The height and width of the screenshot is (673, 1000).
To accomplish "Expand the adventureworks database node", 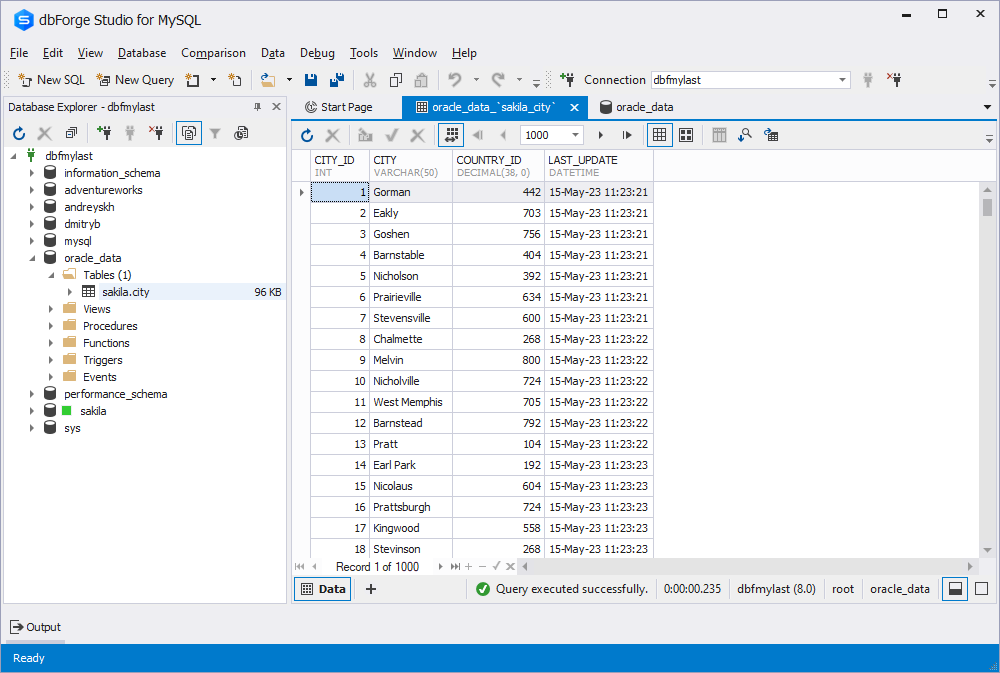I will tap(32, 190).
